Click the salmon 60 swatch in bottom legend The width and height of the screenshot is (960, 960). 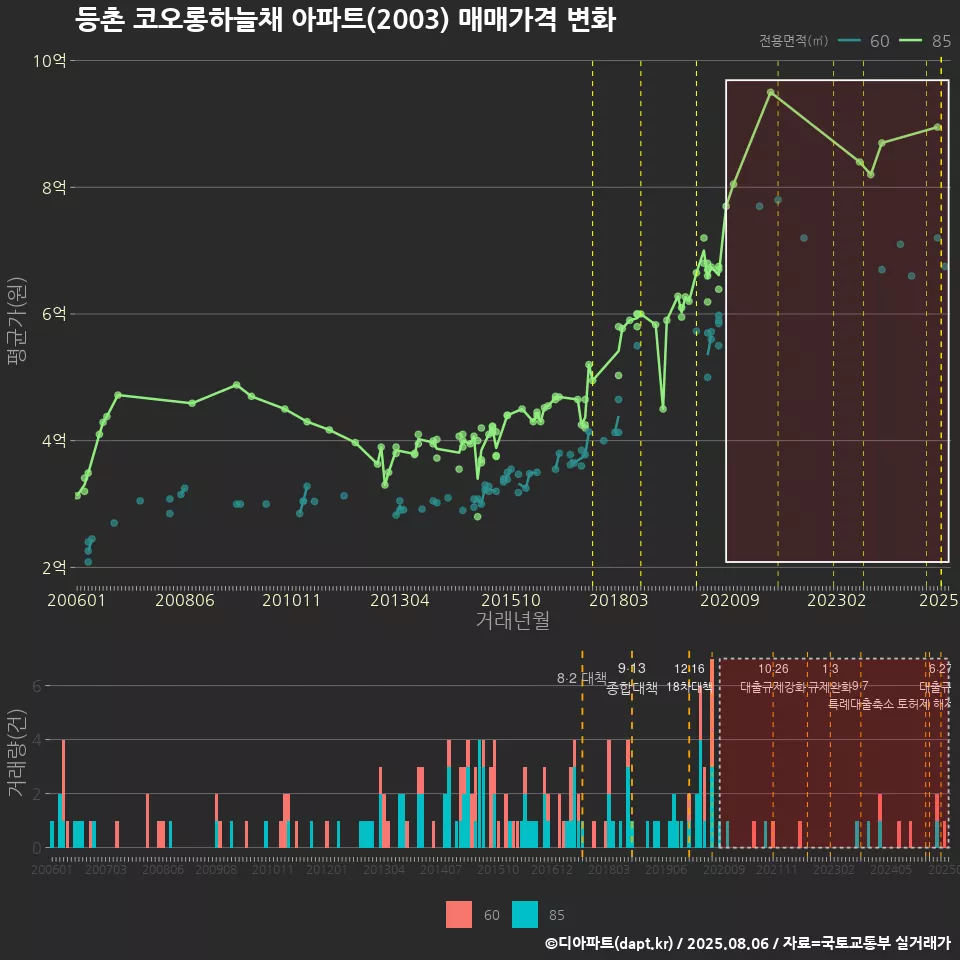click(459, 915)
